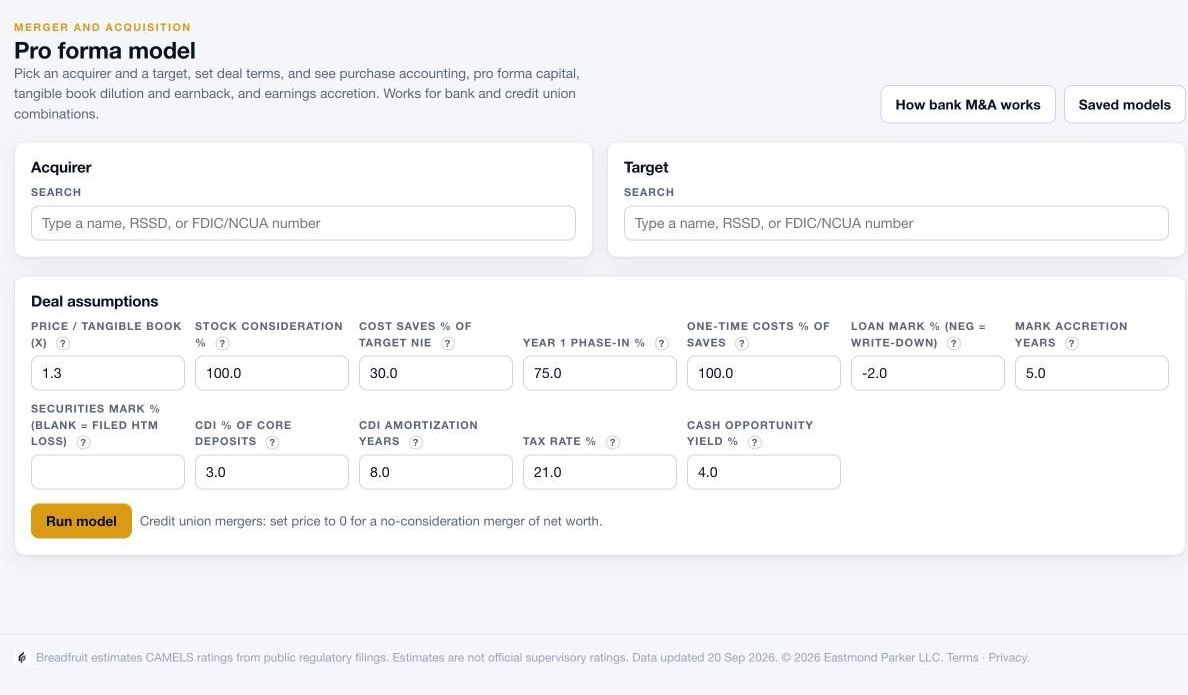Focus the Target search input field
Image resolution: width=1188 pixels, height=695 pixels.
tap(896, 223)
